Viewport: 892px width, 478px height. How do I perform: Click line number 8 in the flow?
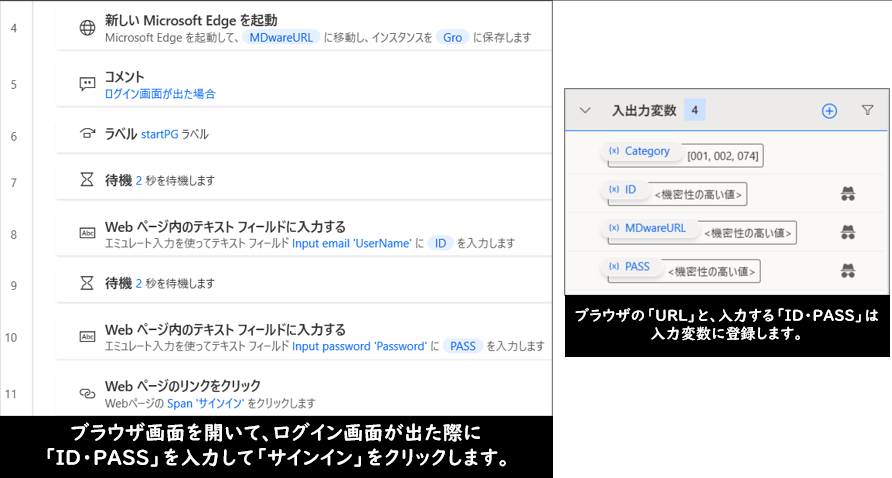tap(14, 234)
